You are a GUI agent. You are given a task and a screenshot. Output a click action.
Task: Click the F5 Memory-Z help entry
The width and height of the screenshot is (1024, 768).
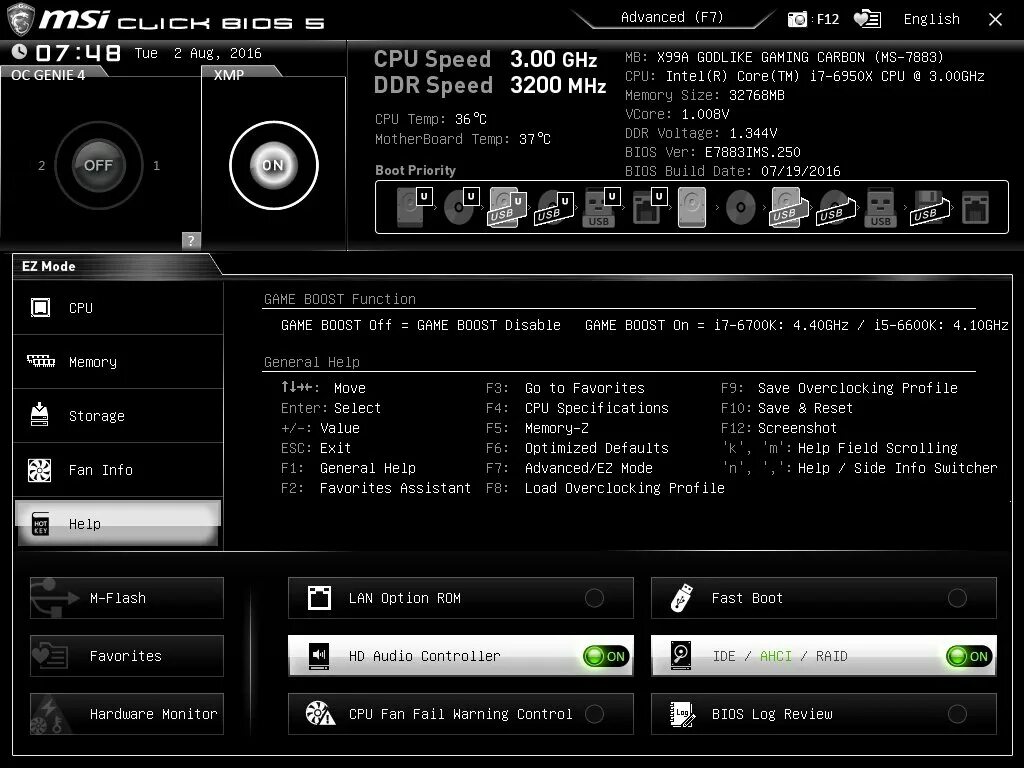point(537,428)
